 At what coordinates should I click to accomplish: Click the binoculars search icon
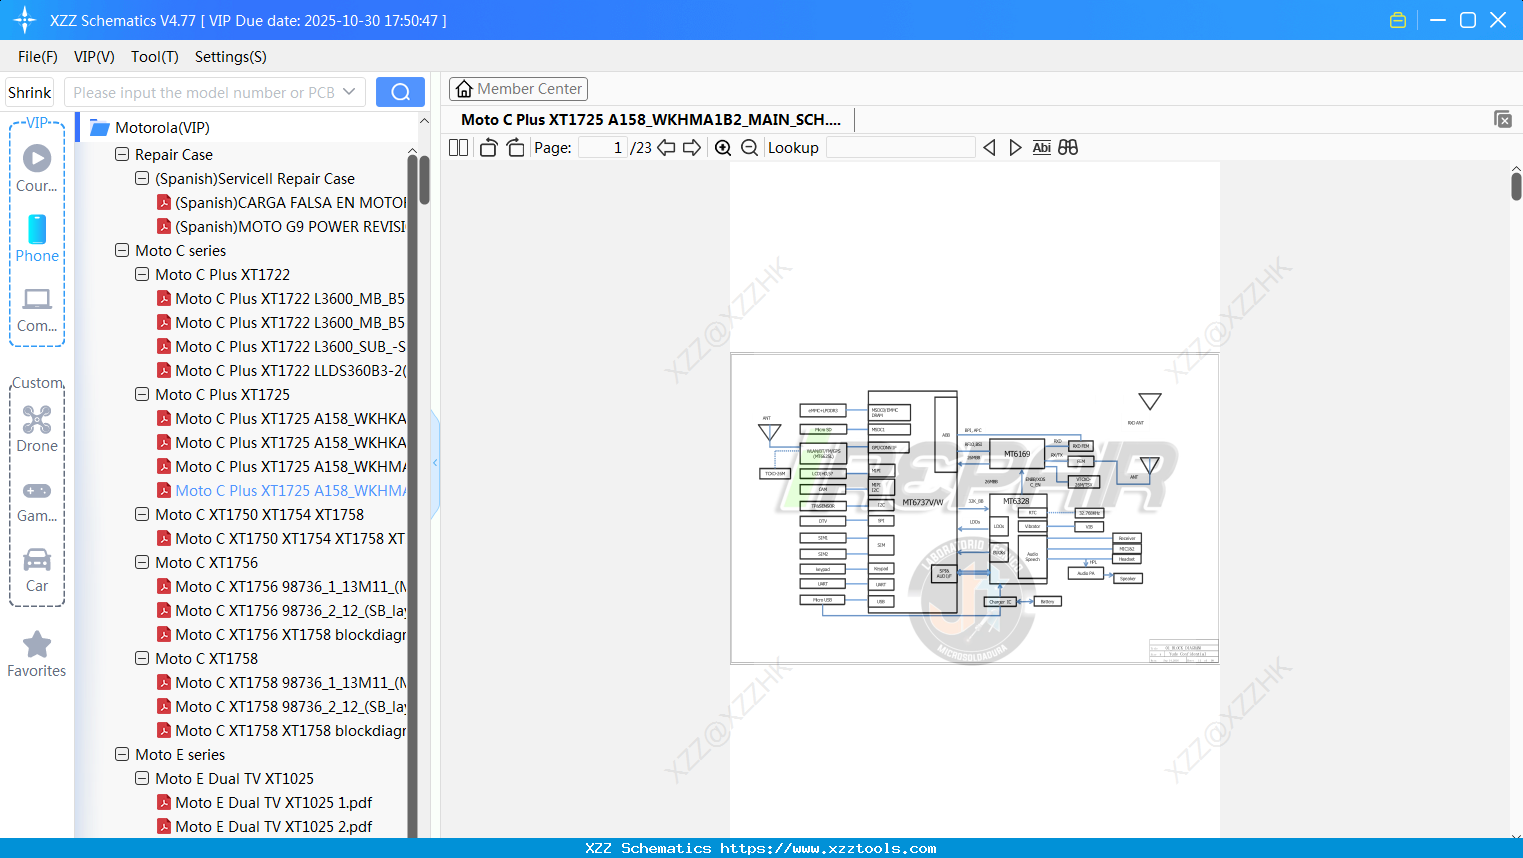click(1068, 148)
